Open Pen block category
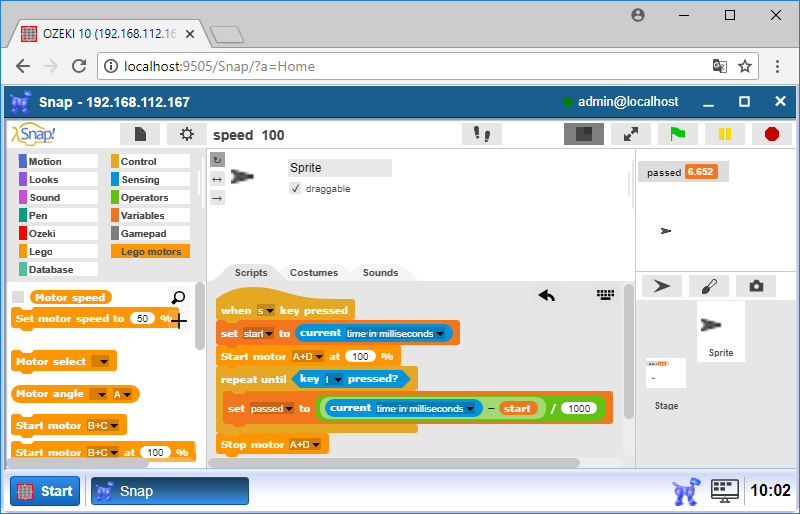This screenshot has height=514, width=800. pyautogui.click(x=58, y=215)
